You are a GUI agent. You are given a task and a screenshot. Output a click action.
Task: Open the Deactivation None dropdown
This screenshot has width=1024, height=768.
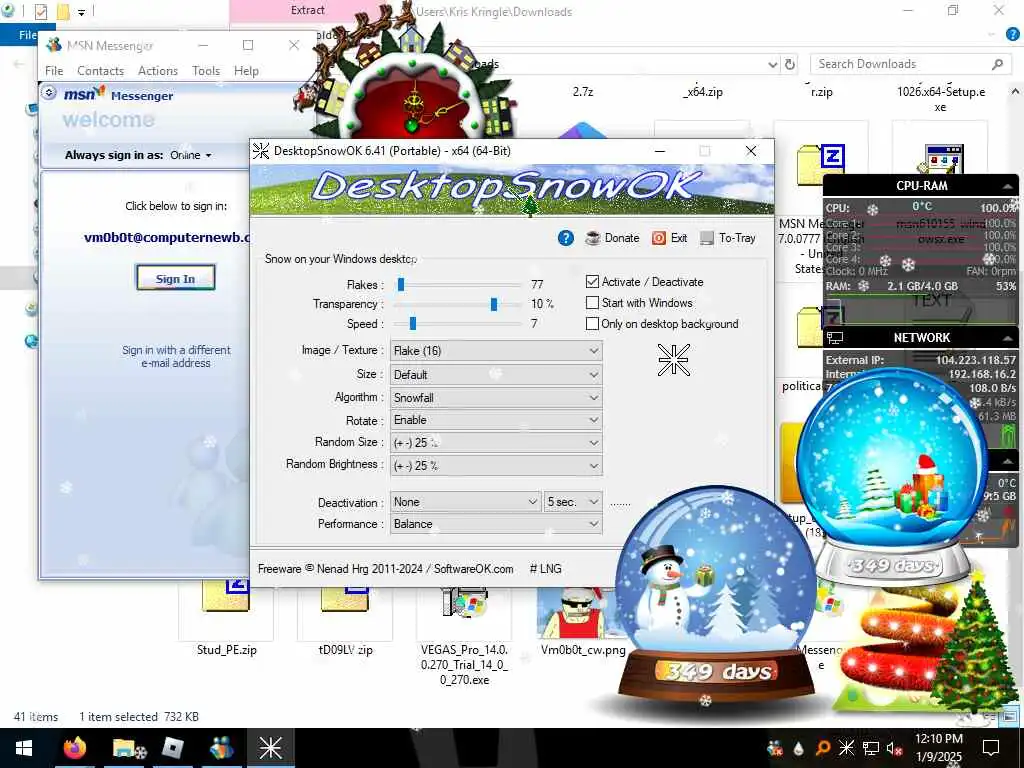[466, 502]
